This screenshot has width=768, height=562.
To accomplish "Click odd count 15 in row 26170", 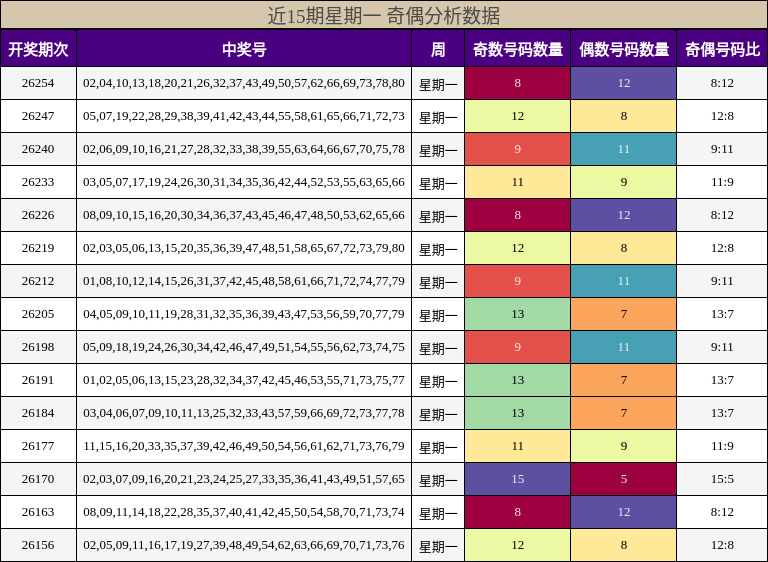I will click(518, 479).
